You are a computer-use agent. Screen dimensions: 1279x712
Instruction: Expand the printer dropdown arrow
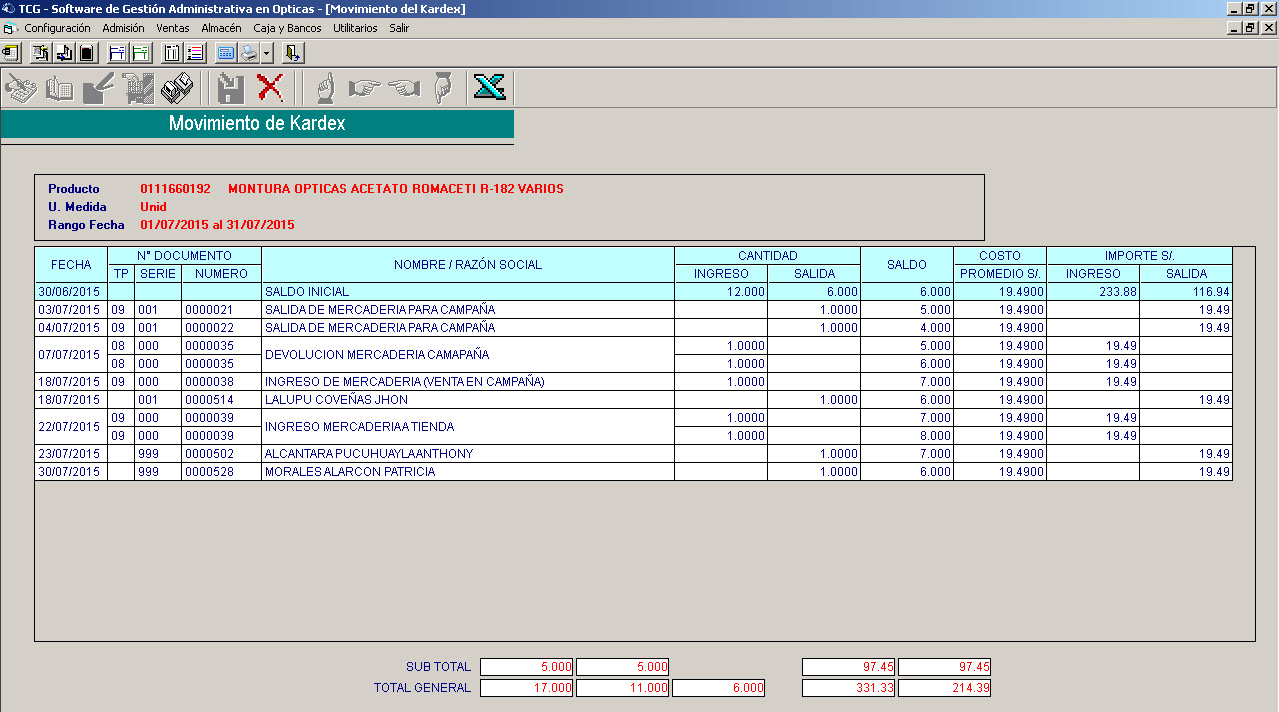266,53
